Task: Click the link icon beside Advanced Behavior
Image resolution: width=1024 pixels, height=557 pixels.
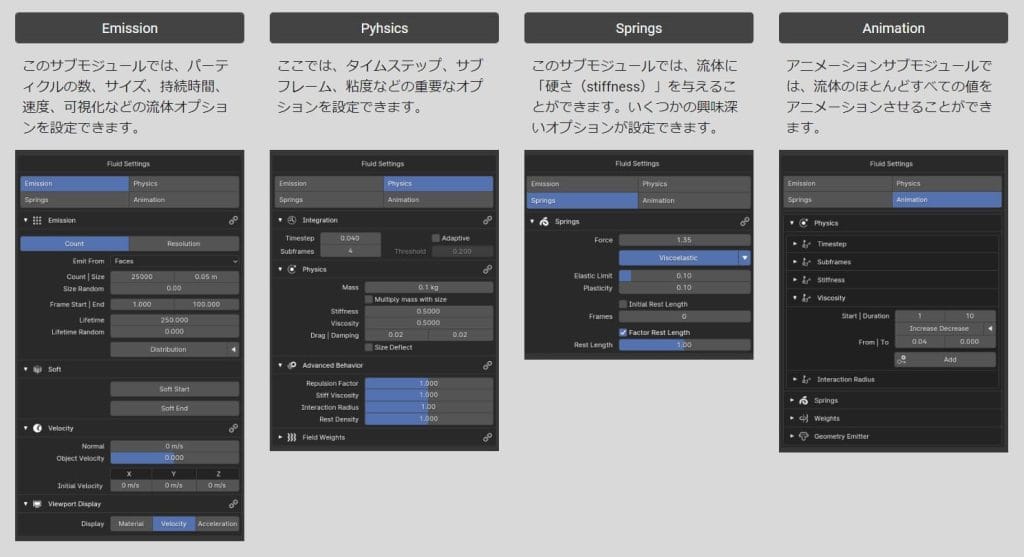Action: click(487, 365)
